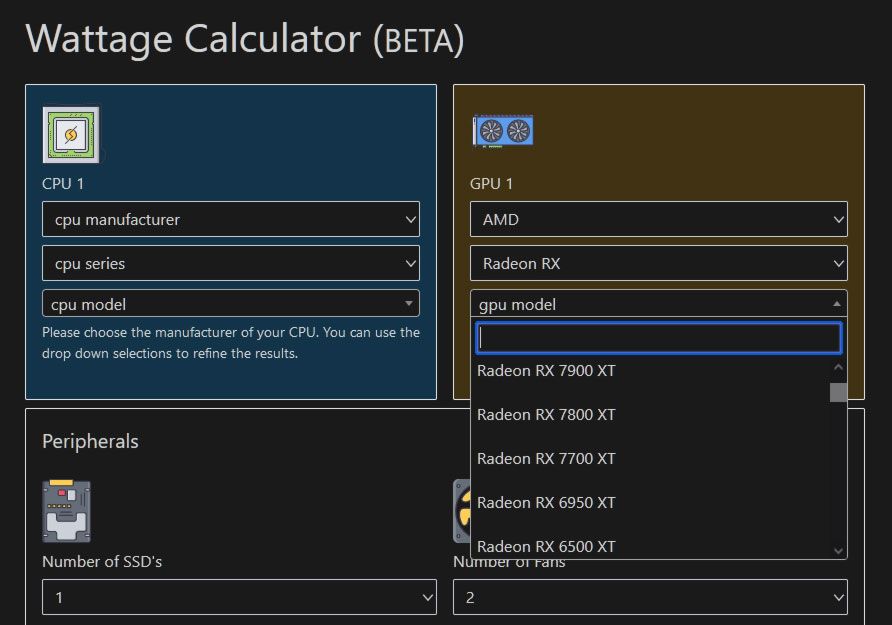
Task: Open the cpu model dropdown
Action: (x=230, y=304)
